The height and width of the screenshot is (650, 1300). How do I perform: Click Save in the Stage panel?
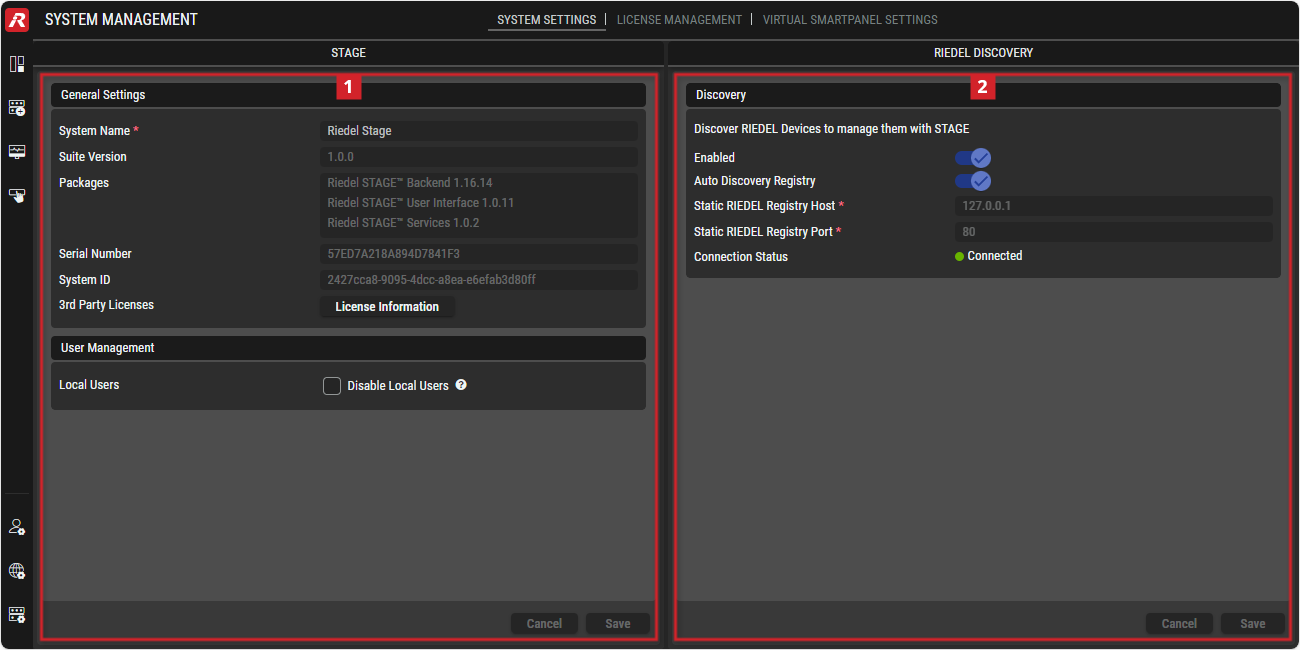[618, 624]
